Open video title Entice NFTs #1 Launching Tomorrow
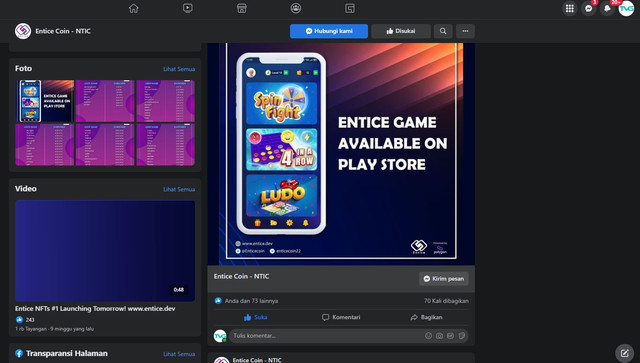The width and height of the screenshot is (640, 363). (x=95, y=309)
